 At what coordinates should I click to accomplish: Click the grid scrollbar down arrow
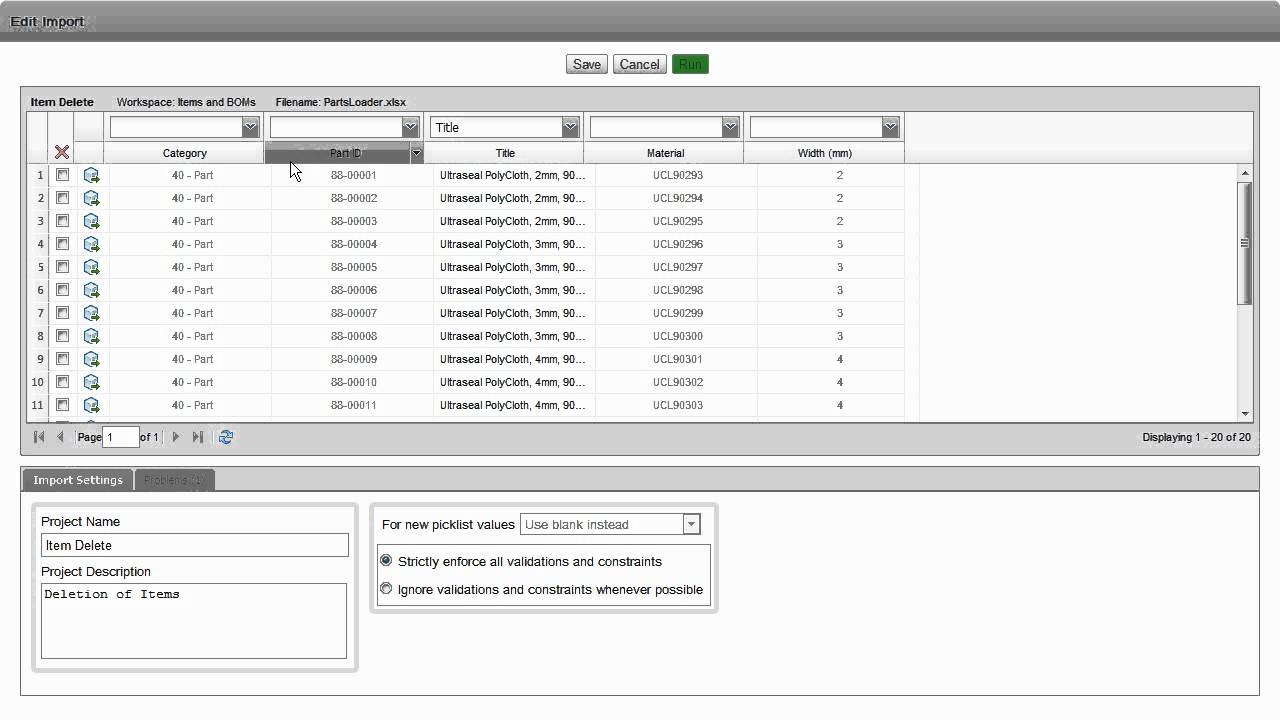(1245, 414)
